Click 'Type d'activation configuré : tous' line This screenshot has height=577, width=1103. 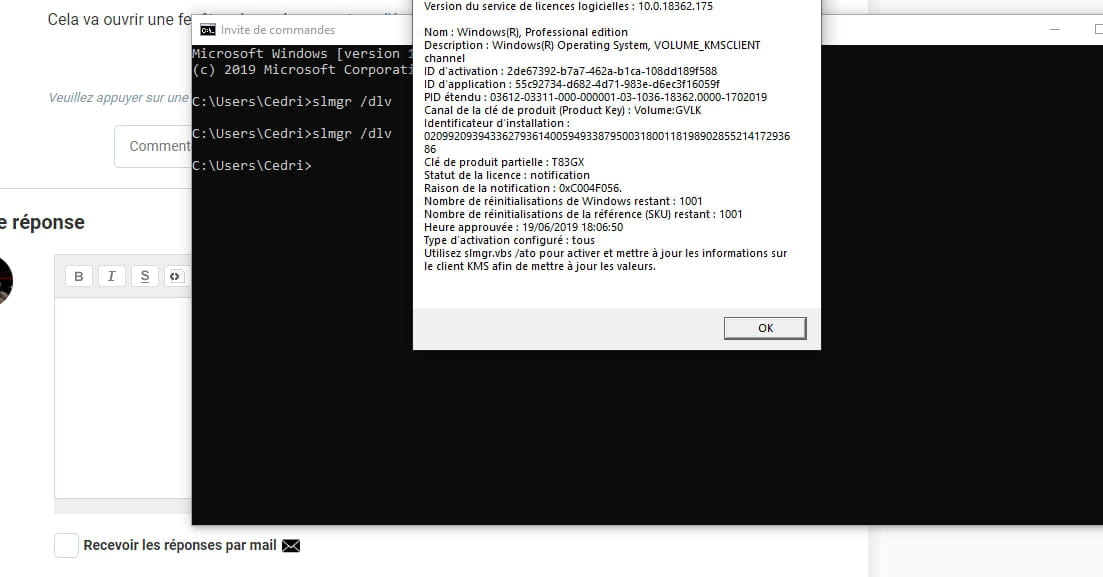click(509, 240)
